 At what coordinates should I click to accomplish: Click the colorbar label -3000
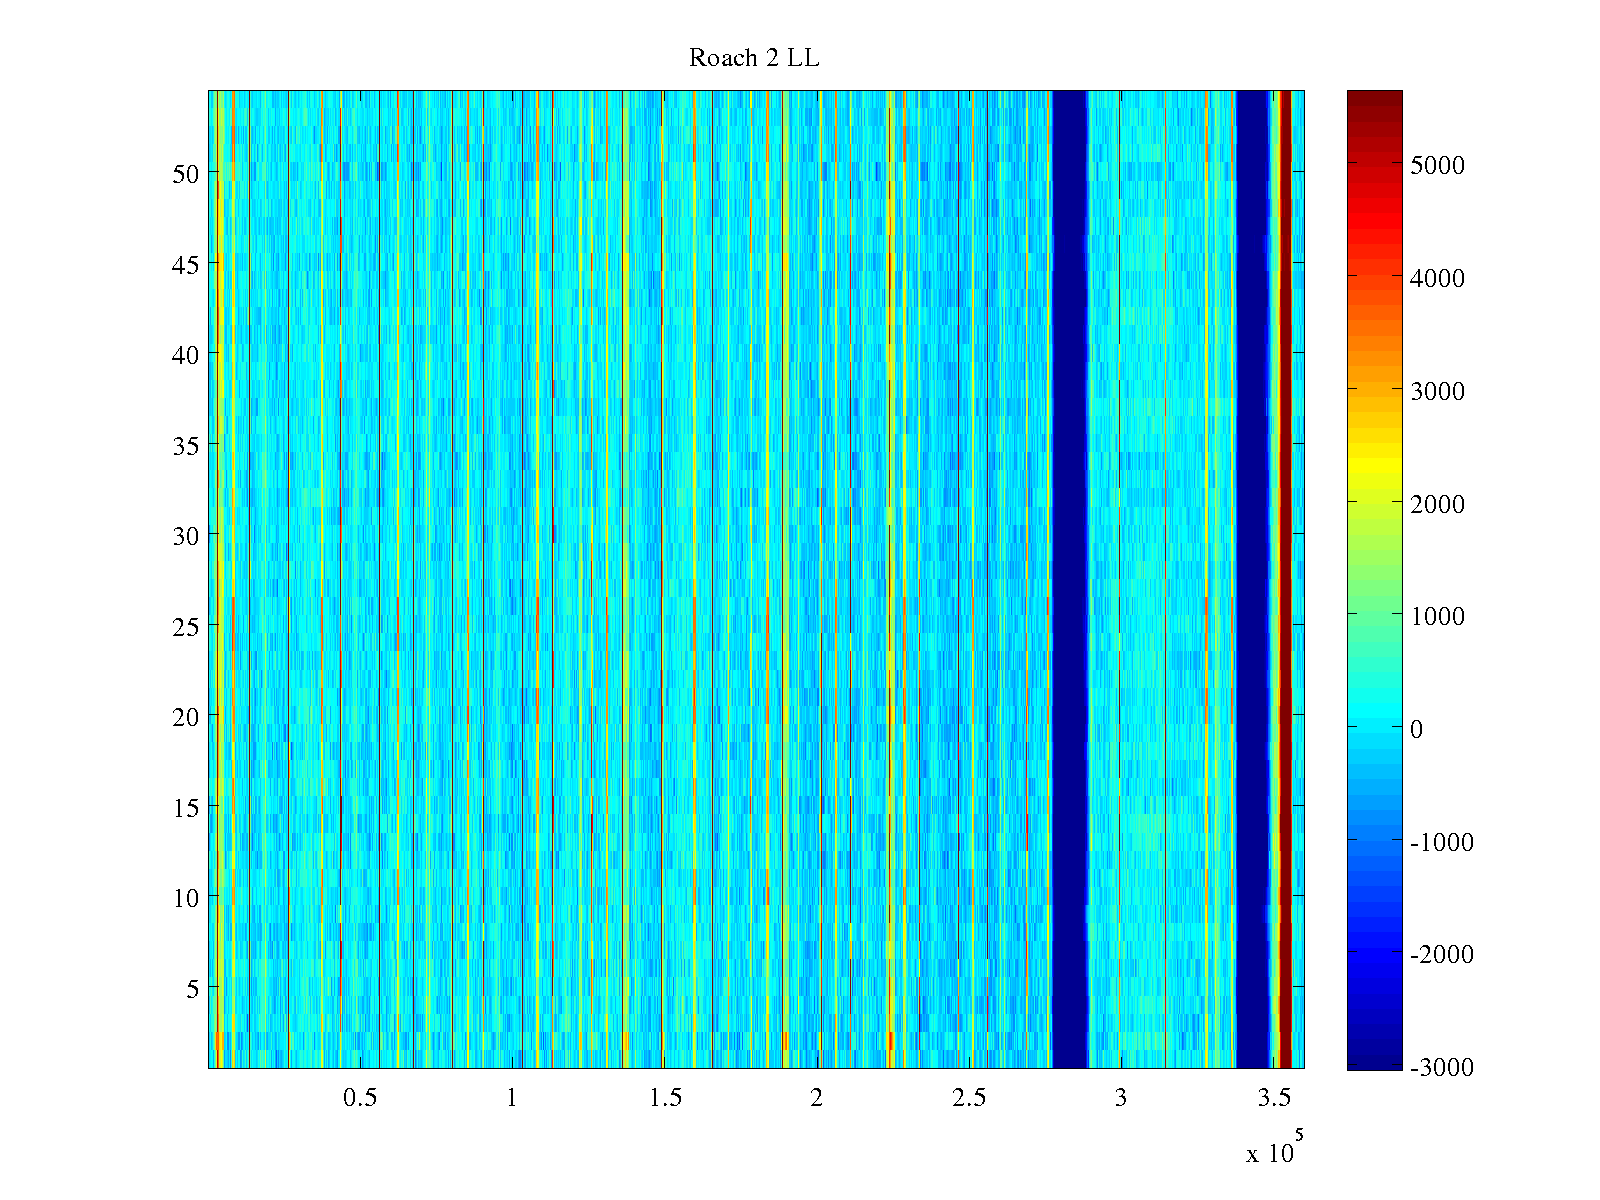point(1442,1067)
